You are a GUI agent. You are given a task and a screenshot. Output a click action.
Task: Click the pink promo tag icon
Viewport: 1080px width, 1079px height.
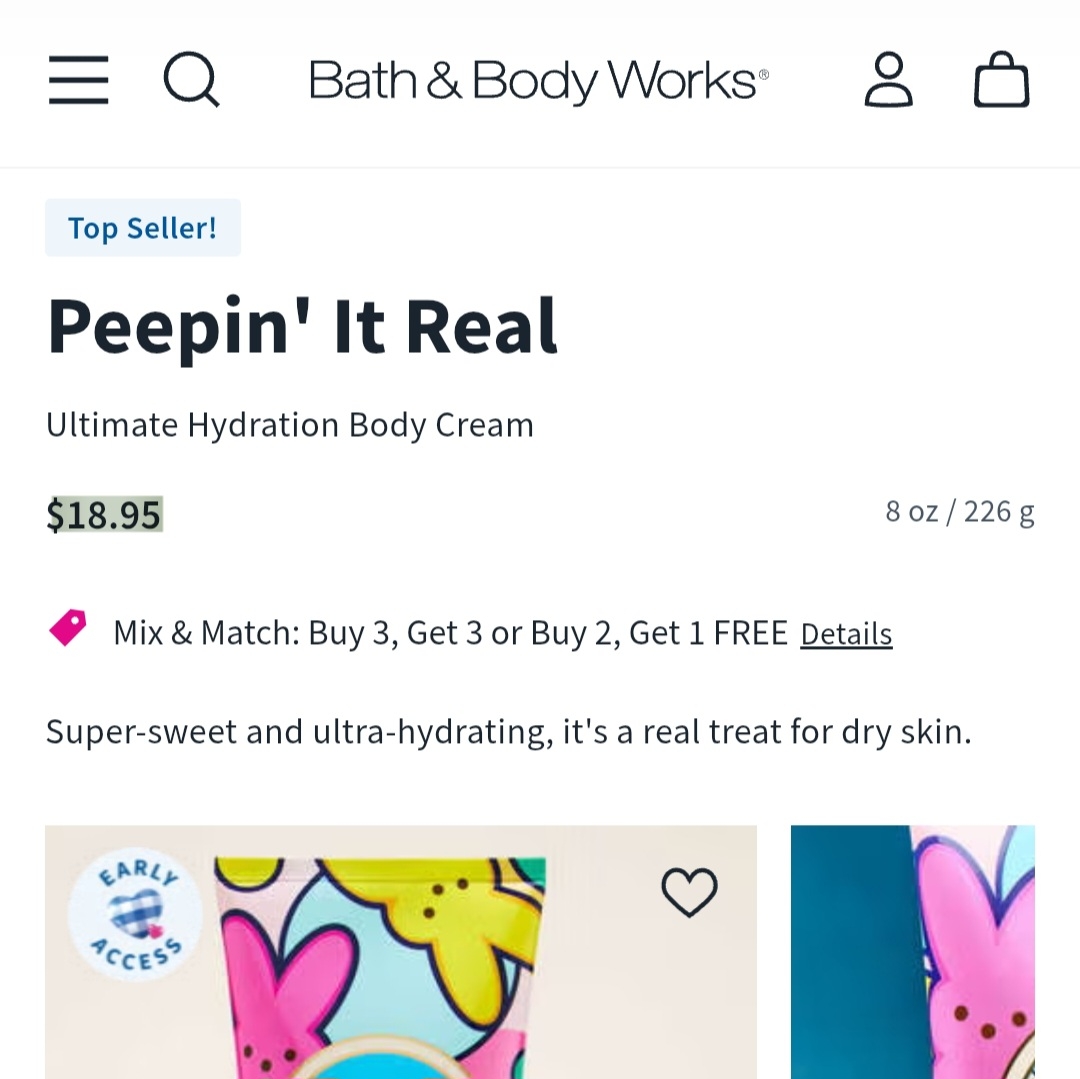68,629
